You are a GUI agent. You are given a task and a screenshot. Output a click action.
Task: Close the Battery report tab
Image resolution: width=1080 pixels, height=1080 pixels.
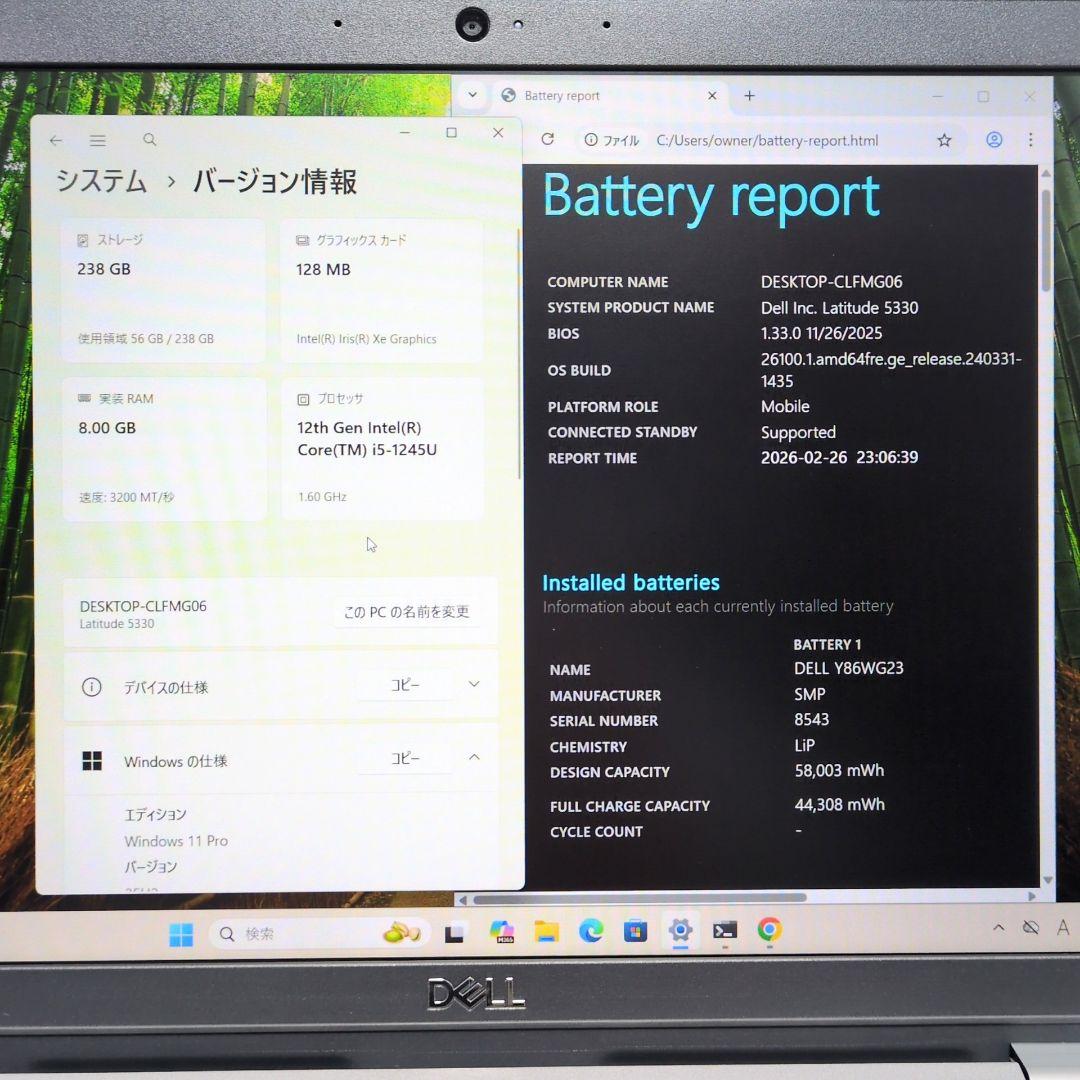(712, 96)
